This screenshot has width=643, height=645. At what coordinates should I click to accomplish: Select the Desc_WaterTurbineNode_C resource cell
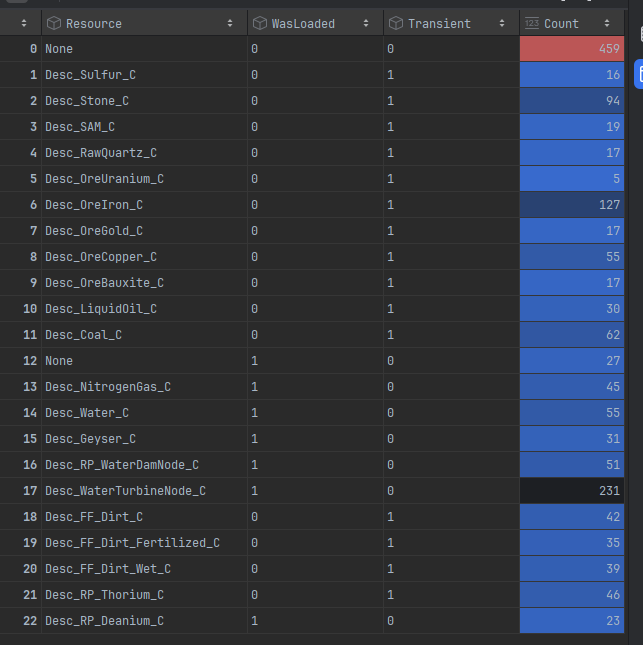tap(144, 491)
